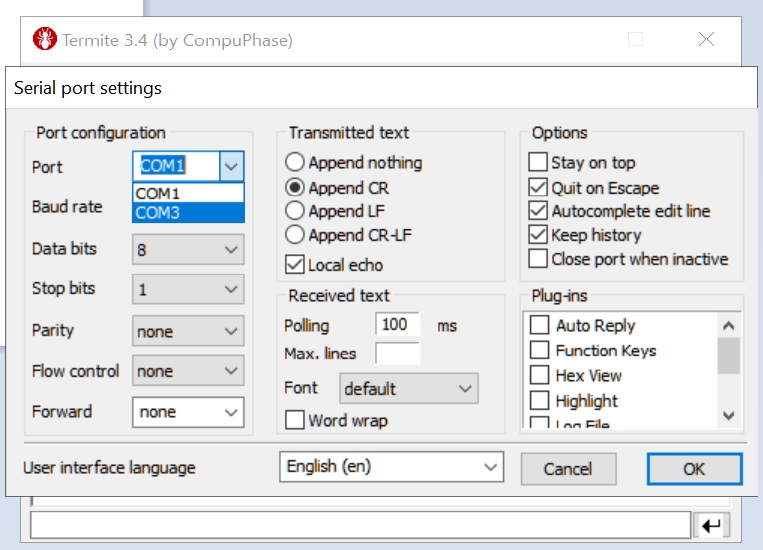Toggle the Word wrap checkbox
The image size is (763, 550).
click(295, 420)
